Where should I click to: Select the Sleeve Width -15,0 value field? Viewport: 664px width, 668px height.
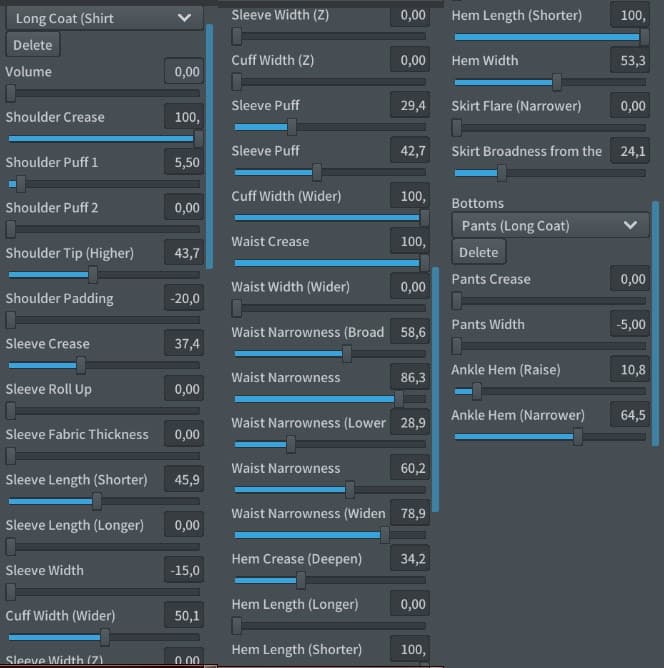coord(183,570)
